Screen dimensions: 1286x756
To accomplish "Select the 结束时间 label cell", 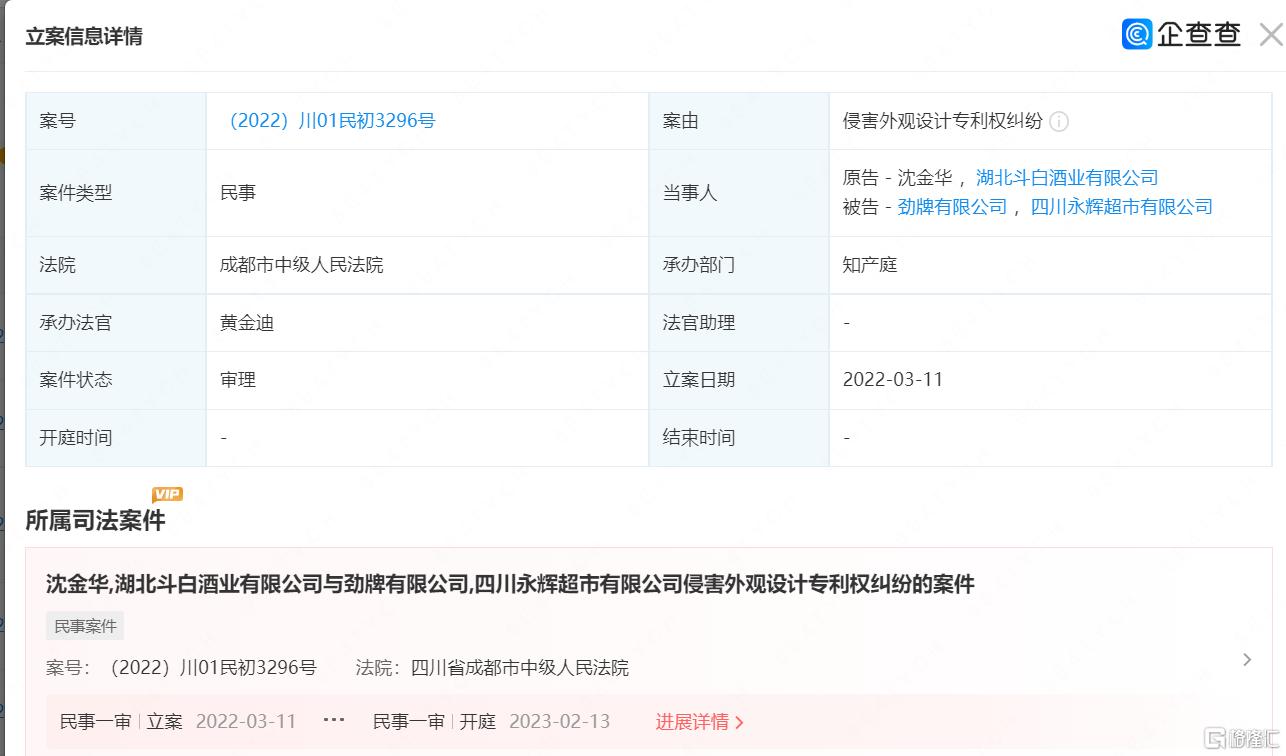I will coord(739,438).
